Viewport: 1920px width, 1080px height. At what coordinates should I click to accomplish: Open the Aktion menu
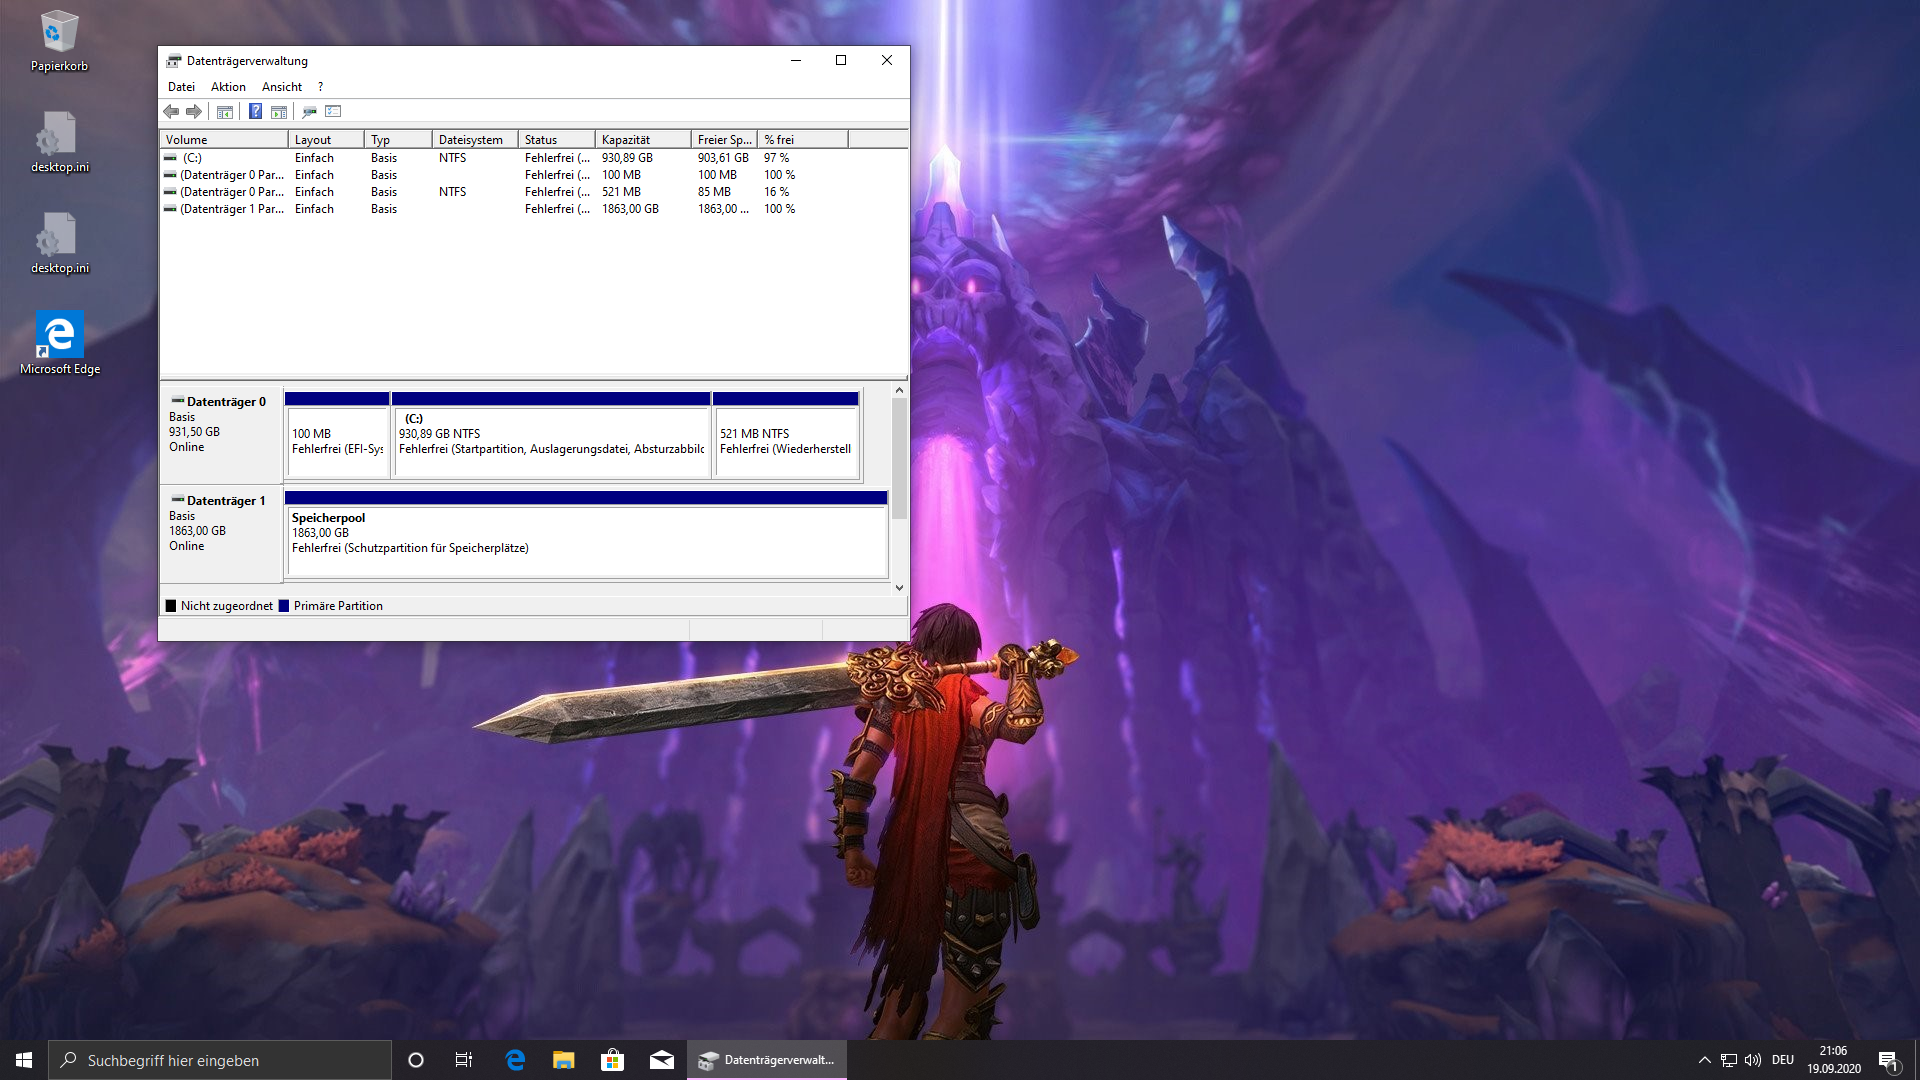228,87
